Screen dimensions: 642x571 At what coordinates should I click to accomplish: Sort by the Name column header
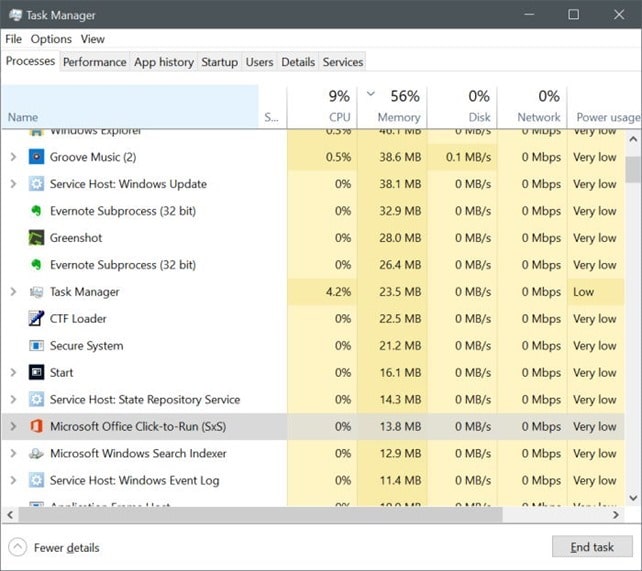130,107
